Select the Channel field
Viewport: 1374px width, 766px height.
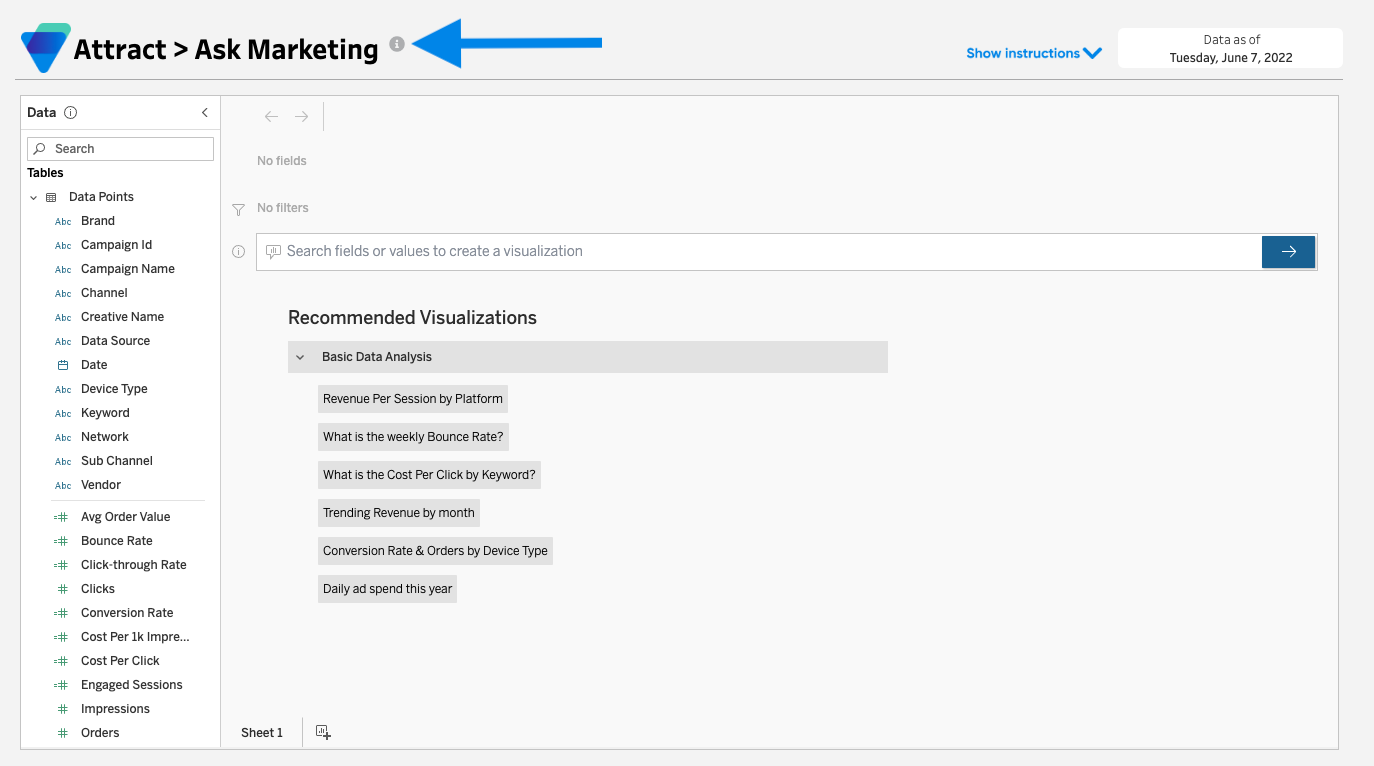pyautogui.click(x=104, y=293)
